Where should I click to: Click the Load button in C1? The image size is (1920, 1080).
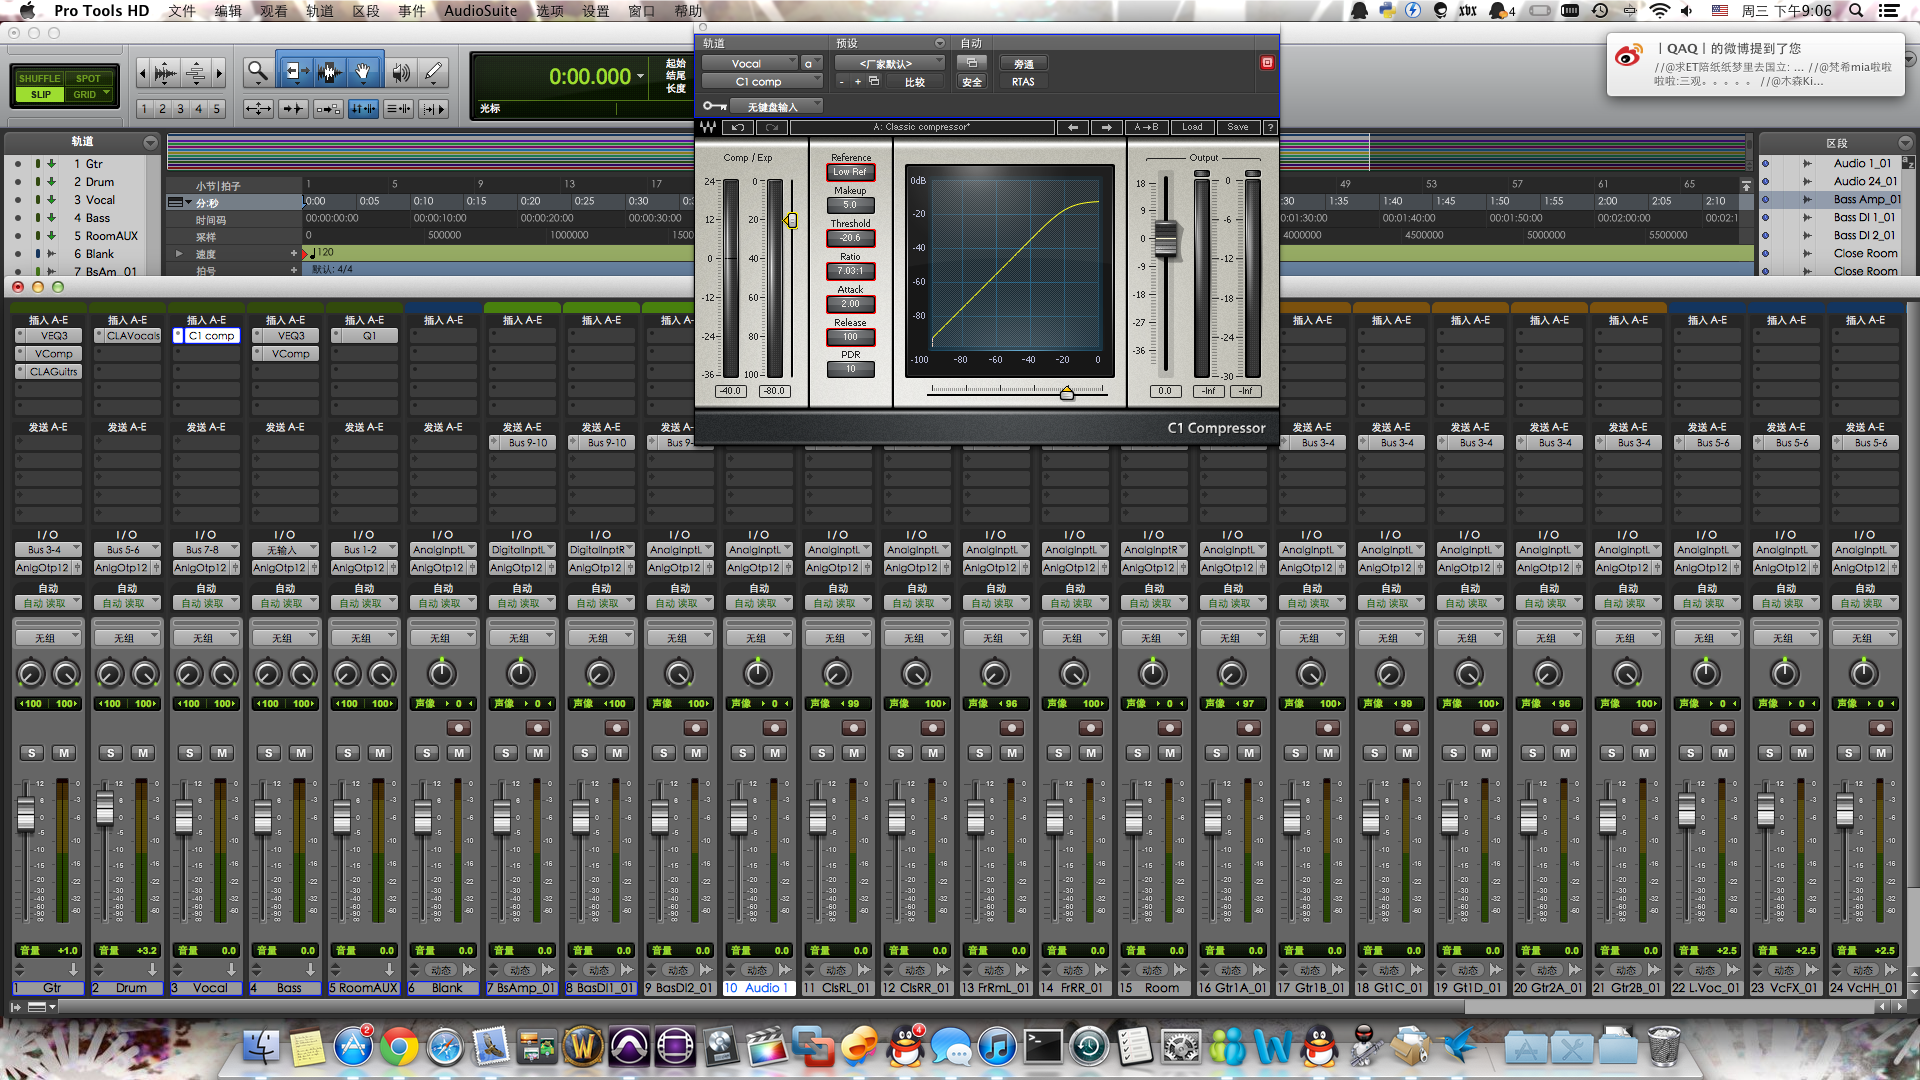(1192, 127)
